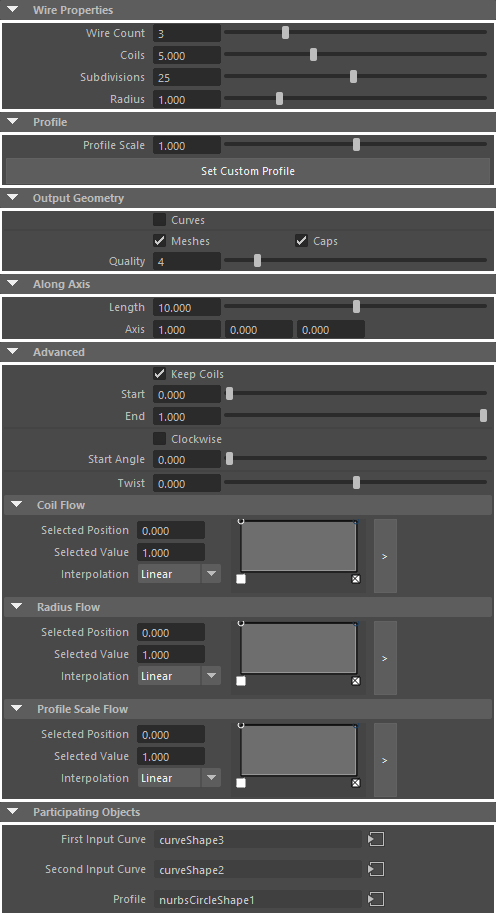Viewport: 496px width, 913px height.
Task: Toggle the Clockwise checkbox
Action: coord(160,438)
